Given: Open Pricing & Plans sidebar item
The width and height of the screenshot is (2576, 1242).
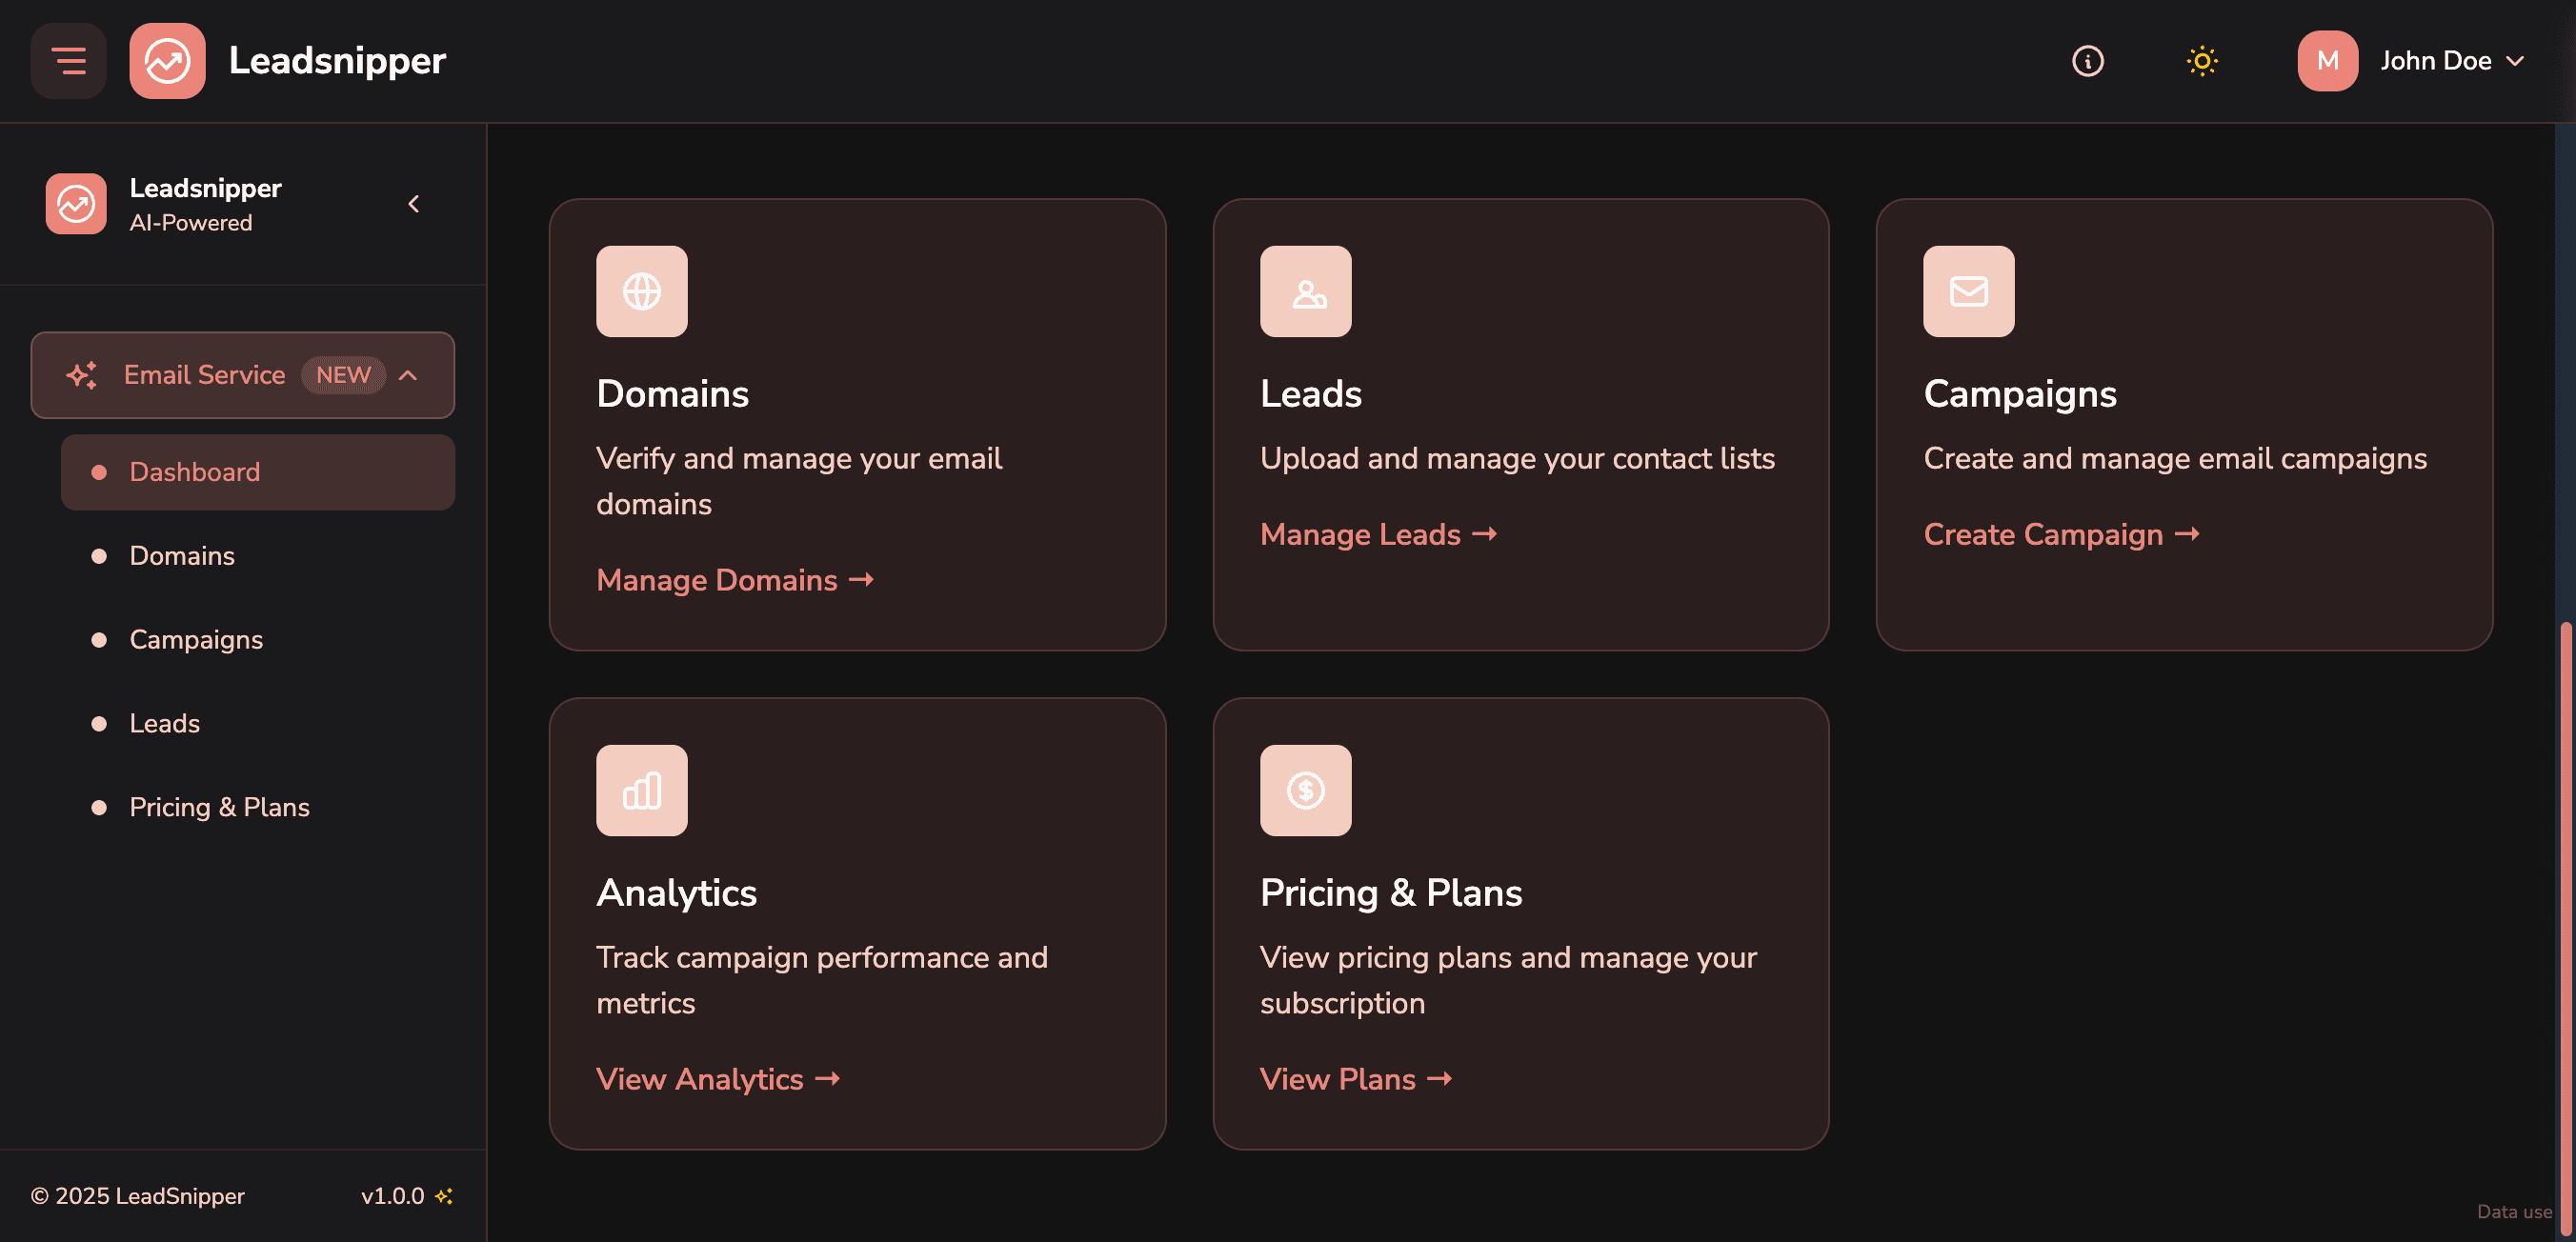Looking at the screenshot, I should click(x=219, y=807).
